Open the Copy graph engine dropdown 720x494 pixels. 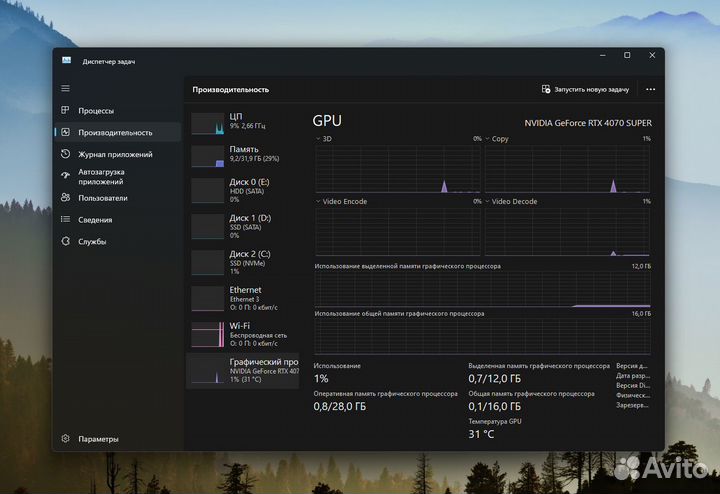pyautogui.click(x=497, y=139)
